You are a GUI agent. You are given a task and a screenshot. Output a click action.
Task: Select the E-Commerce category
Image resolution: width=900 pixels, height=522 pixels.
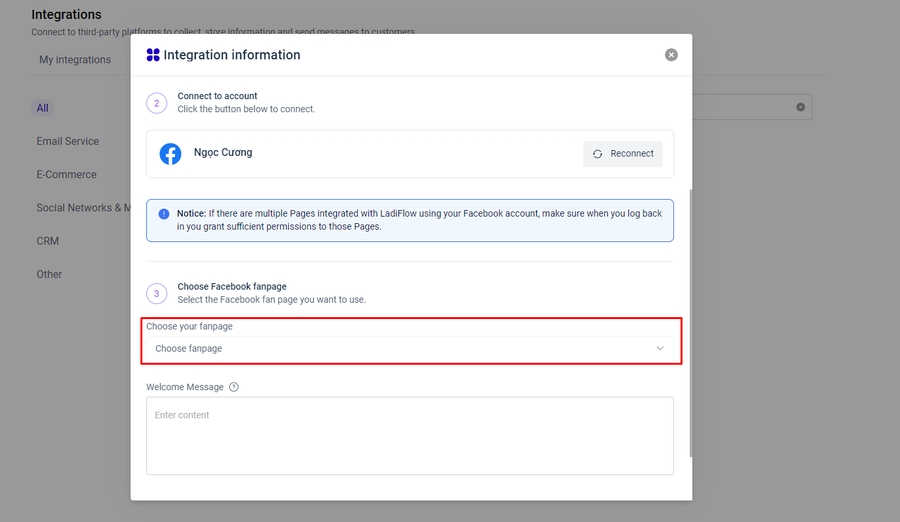coord(67,174)
